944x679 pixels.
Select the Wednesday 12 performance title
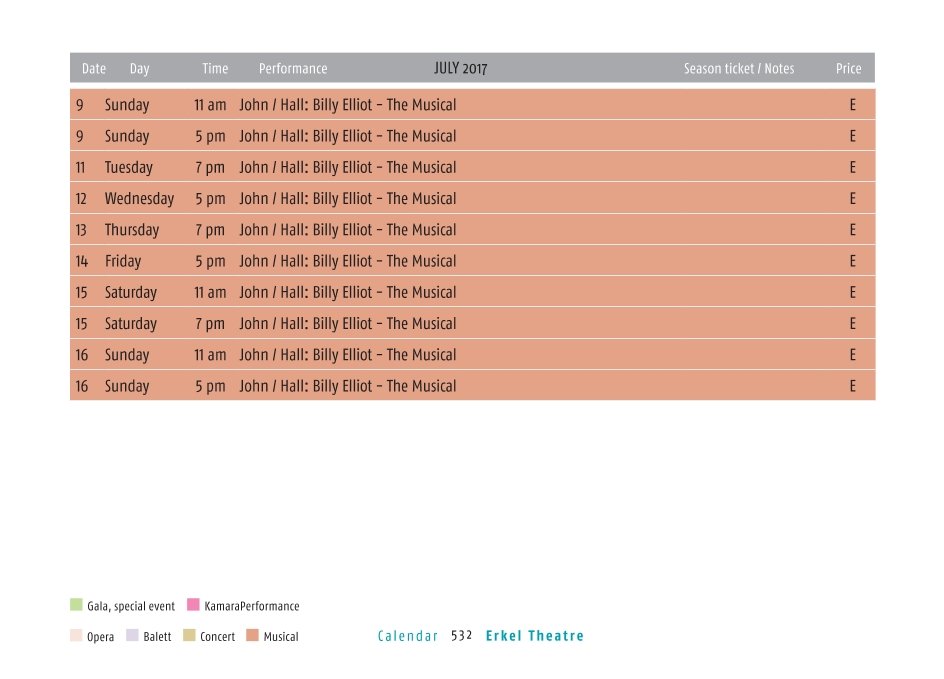click(347, 199)
